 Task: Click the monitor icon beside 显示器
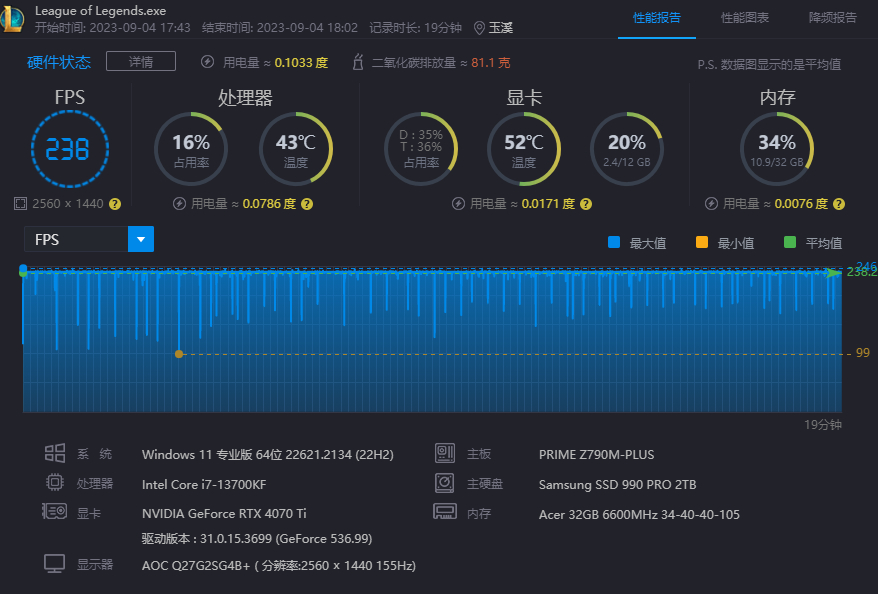tap(55, 563)
